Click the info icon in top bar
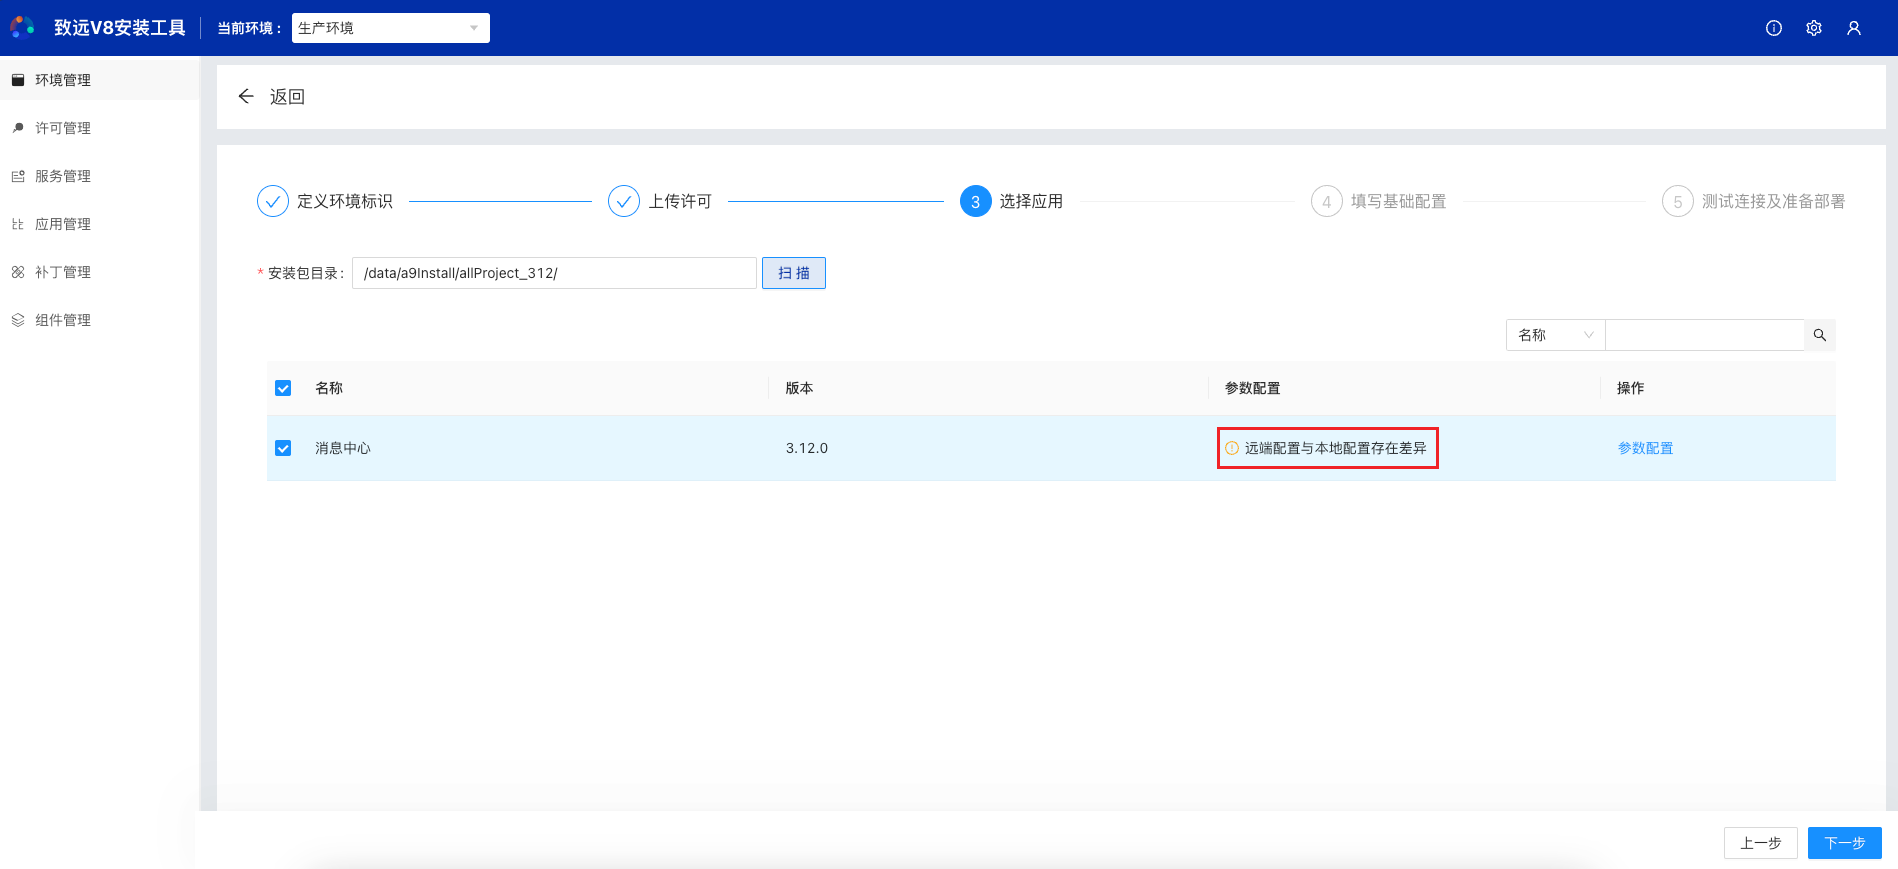Image resolution: width=1898 pixels, height=869 pixels. point(1773,28)
